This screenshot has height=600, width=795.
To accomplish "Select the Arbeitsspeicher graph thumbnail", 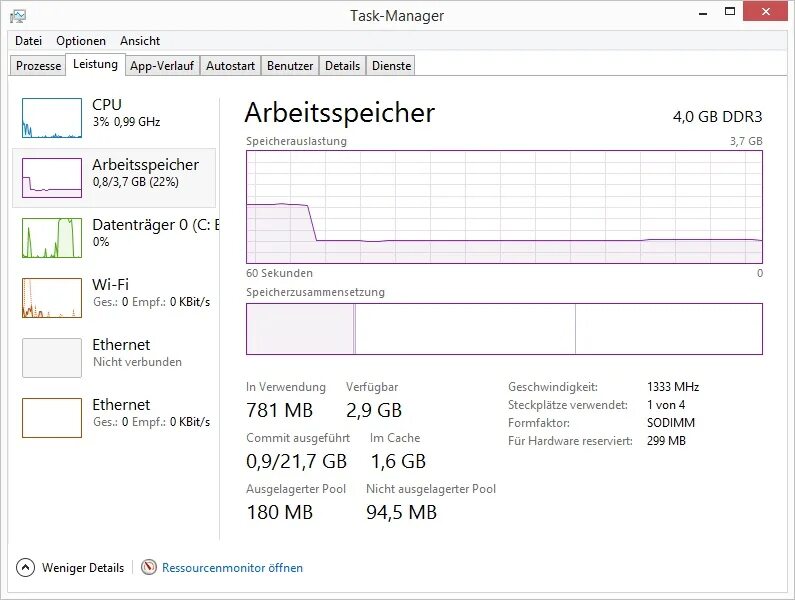I will click(x=52, y=178).
